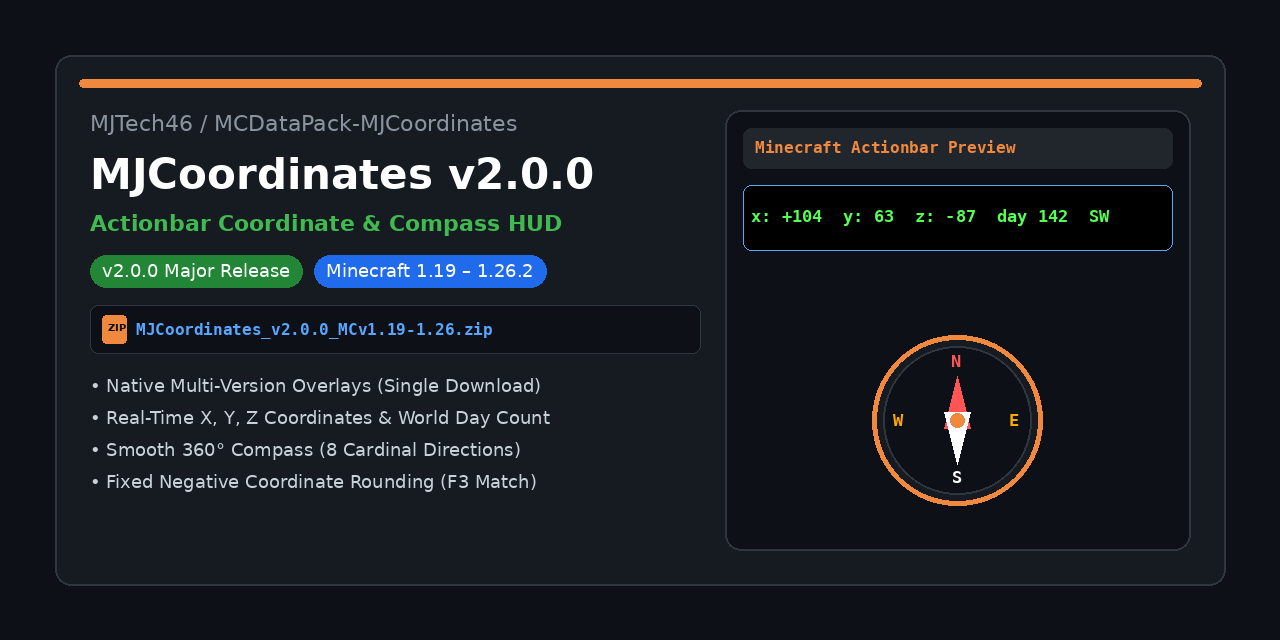Click the white south compass needle
The image size is (1280, 640).
[957, 447]
